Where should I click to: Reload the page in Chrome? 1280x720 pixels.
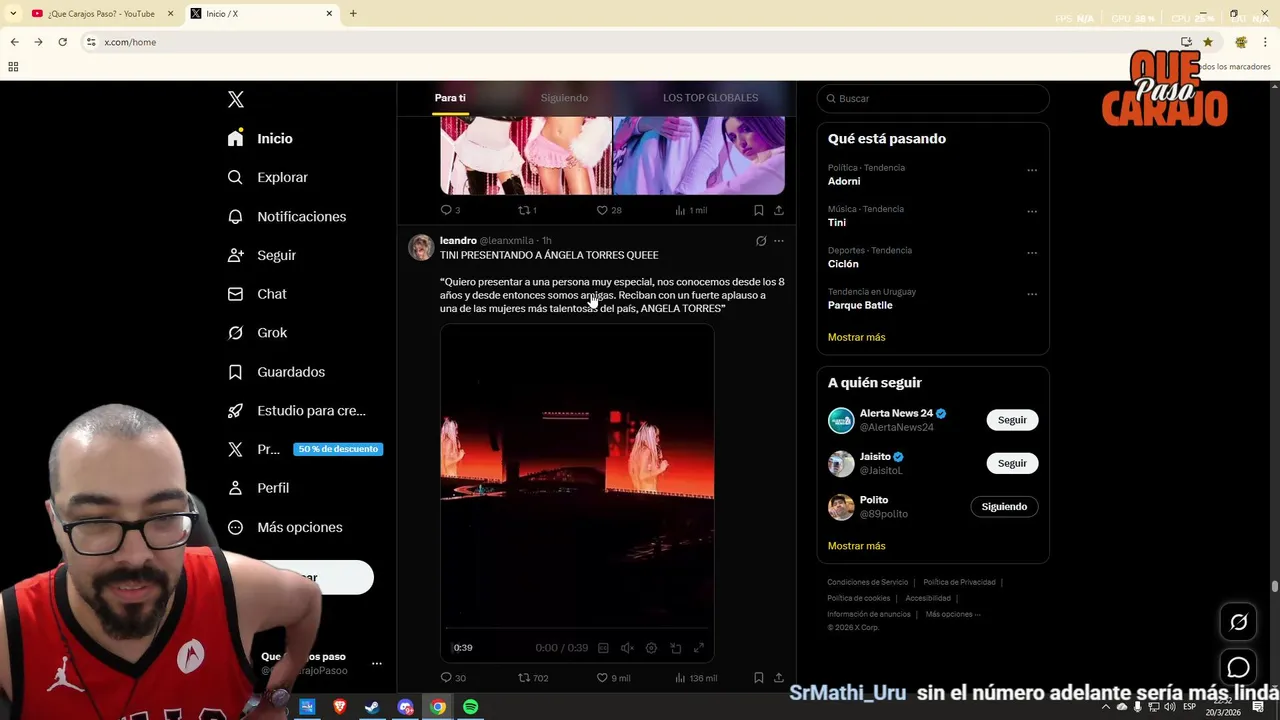[x=62, y=42]
